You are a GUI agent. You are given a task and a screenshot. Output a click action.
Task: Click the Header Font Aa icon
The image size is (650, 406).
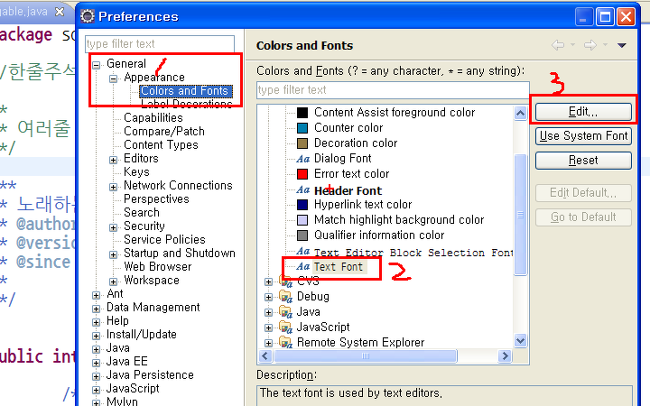[303, 190]
